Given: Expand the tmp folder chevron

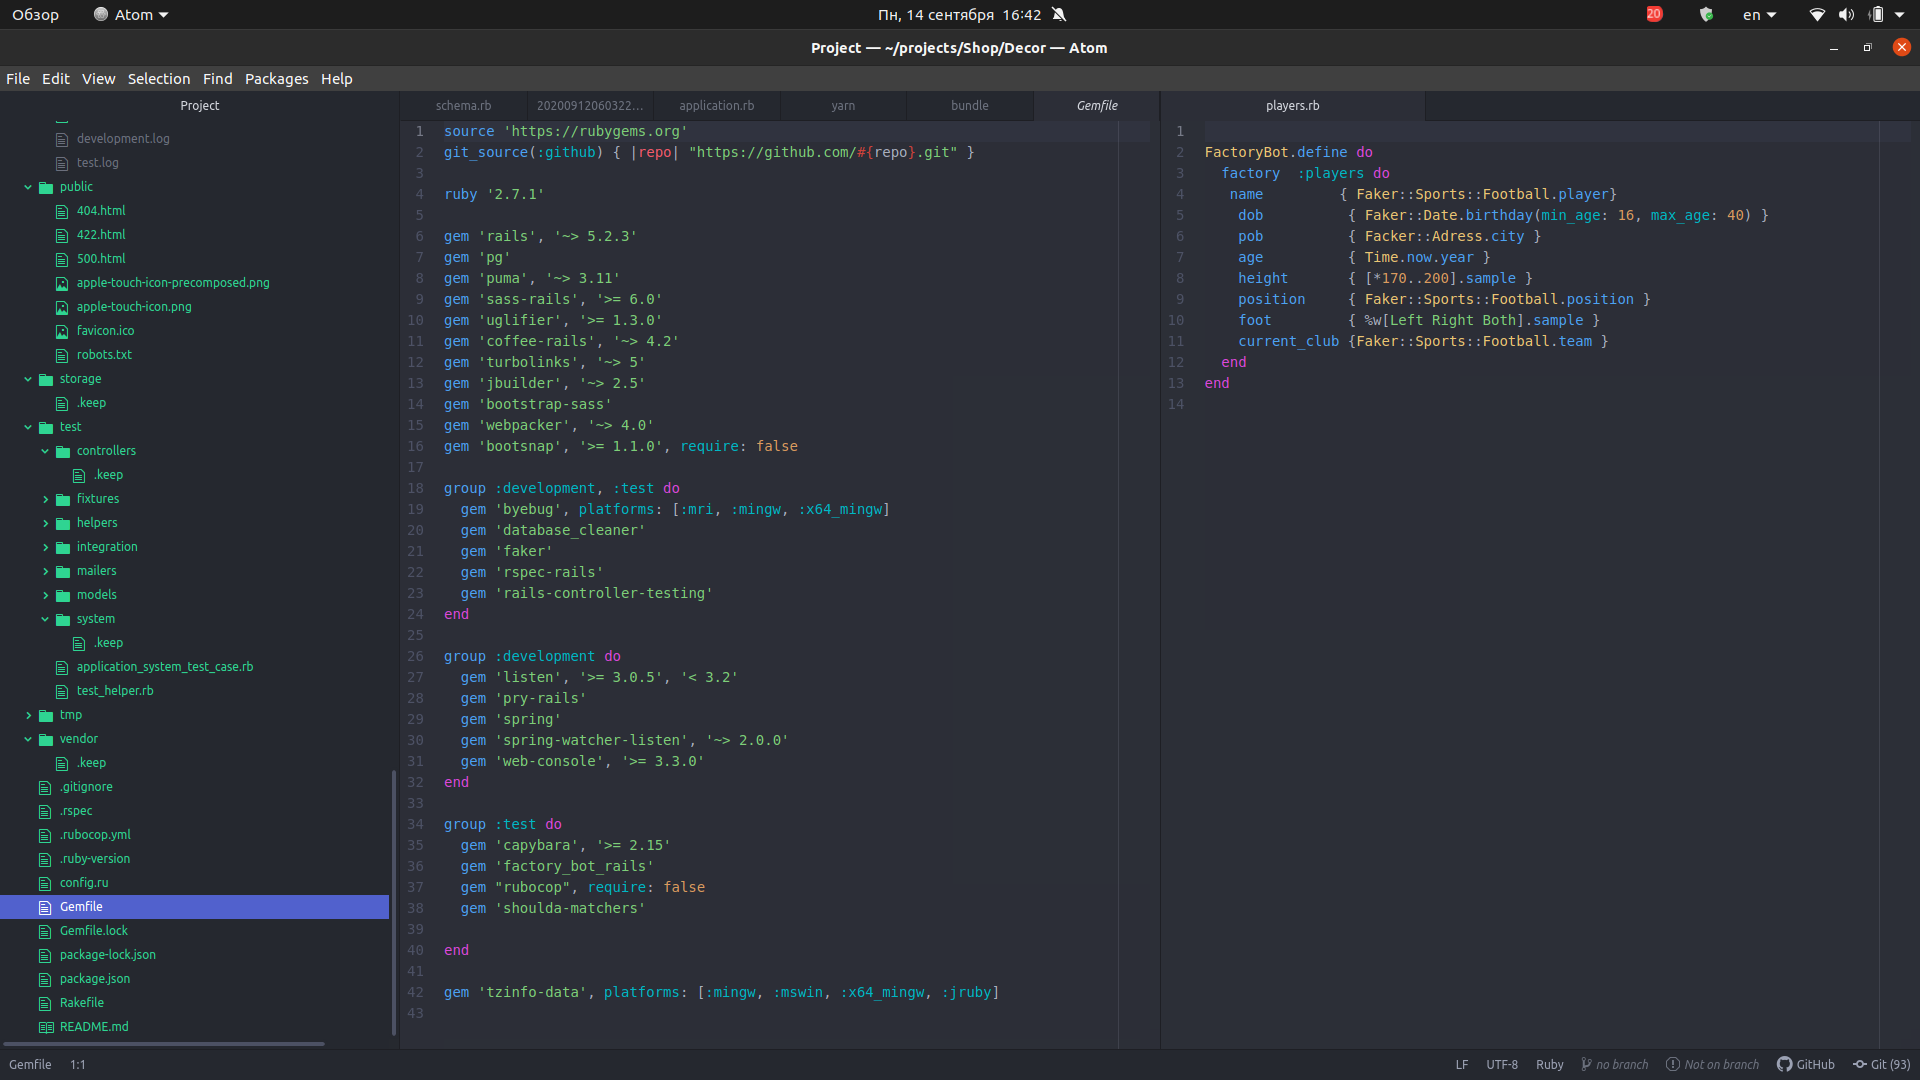Looking at the screenshot, I should pos(28,715).
